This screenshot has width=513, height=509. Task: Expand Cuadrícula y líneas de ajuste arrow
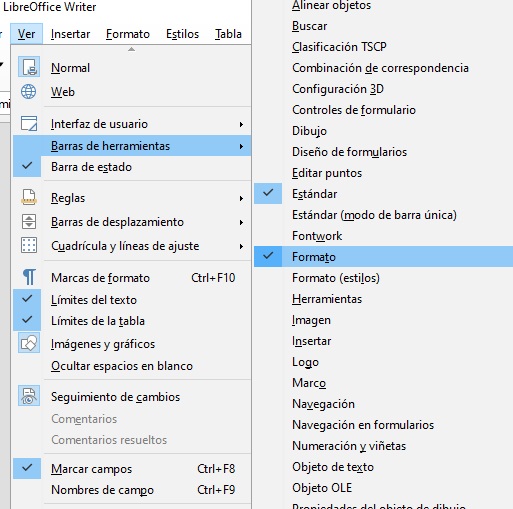click(x=241, y=246)
